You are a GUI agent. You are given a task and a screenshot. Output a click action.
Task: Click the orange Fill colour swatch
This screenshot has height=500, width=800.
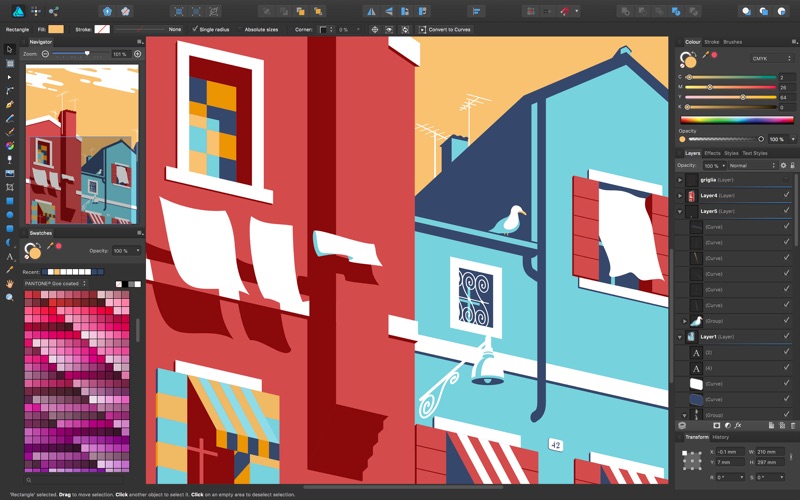click(56, 29)
